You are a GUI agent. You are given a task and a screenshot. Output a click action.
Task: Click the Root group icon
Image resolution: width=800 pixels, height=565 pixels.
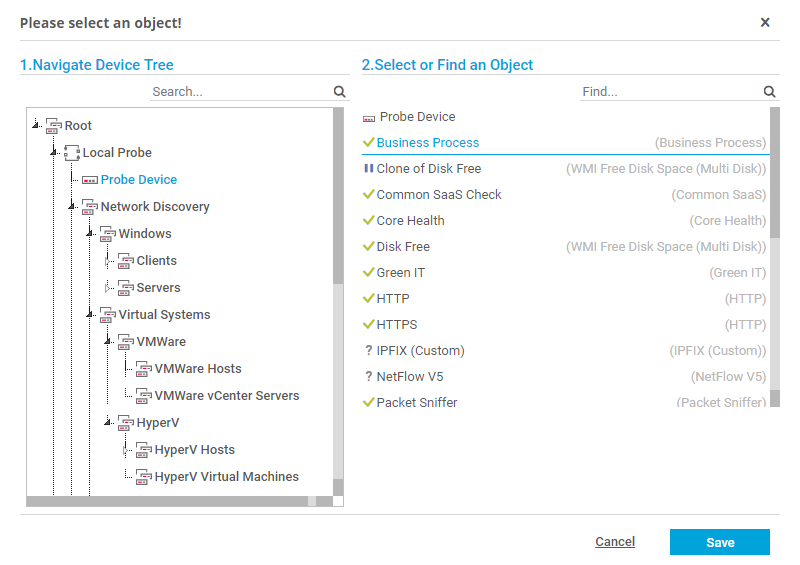[x=53, y=126]
